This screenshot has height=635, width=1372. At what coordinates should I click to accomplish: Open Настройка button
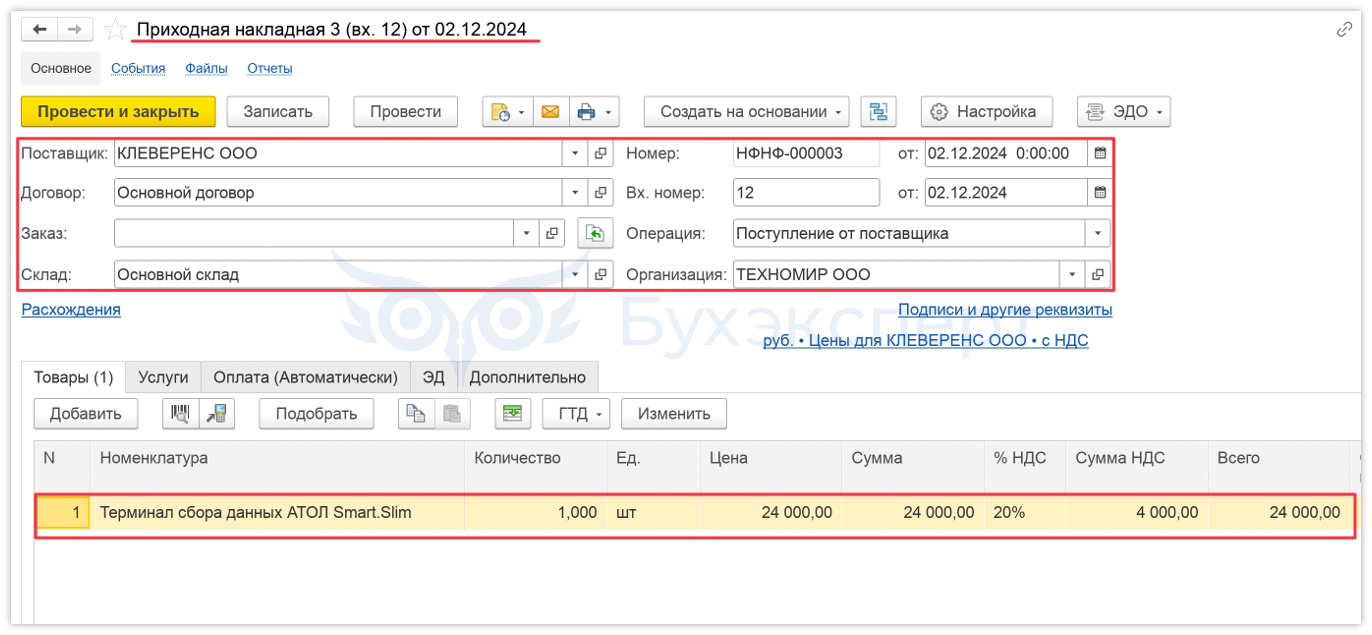point(986,112)
